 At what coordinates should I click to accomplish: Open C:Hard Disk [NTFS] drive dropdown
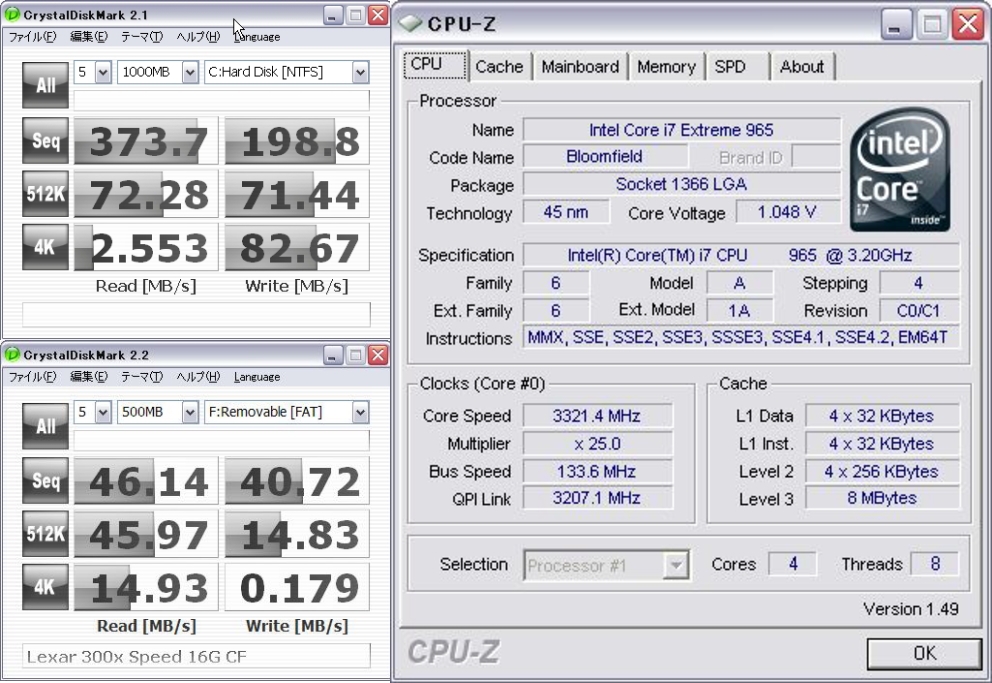(360, 72)
